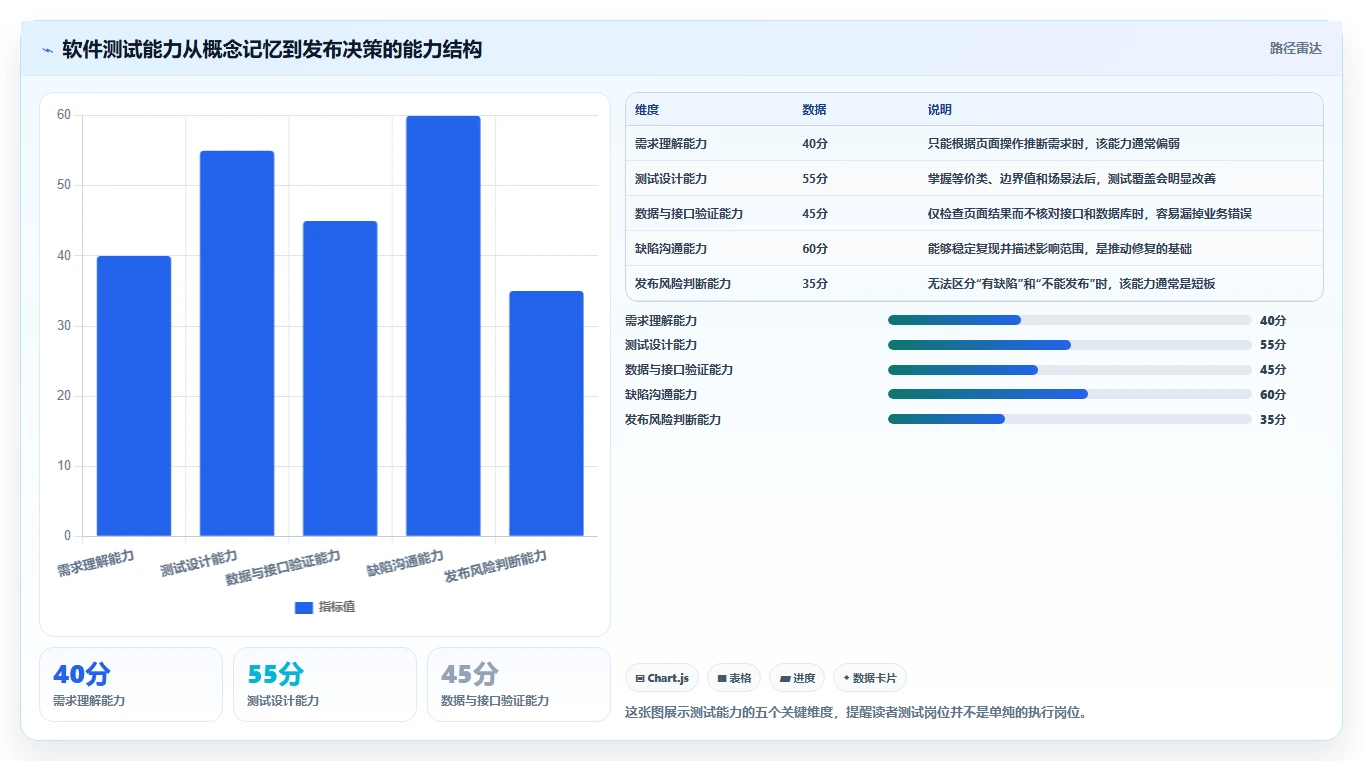Click the lightning icon beside the page title

pos(48,49)
